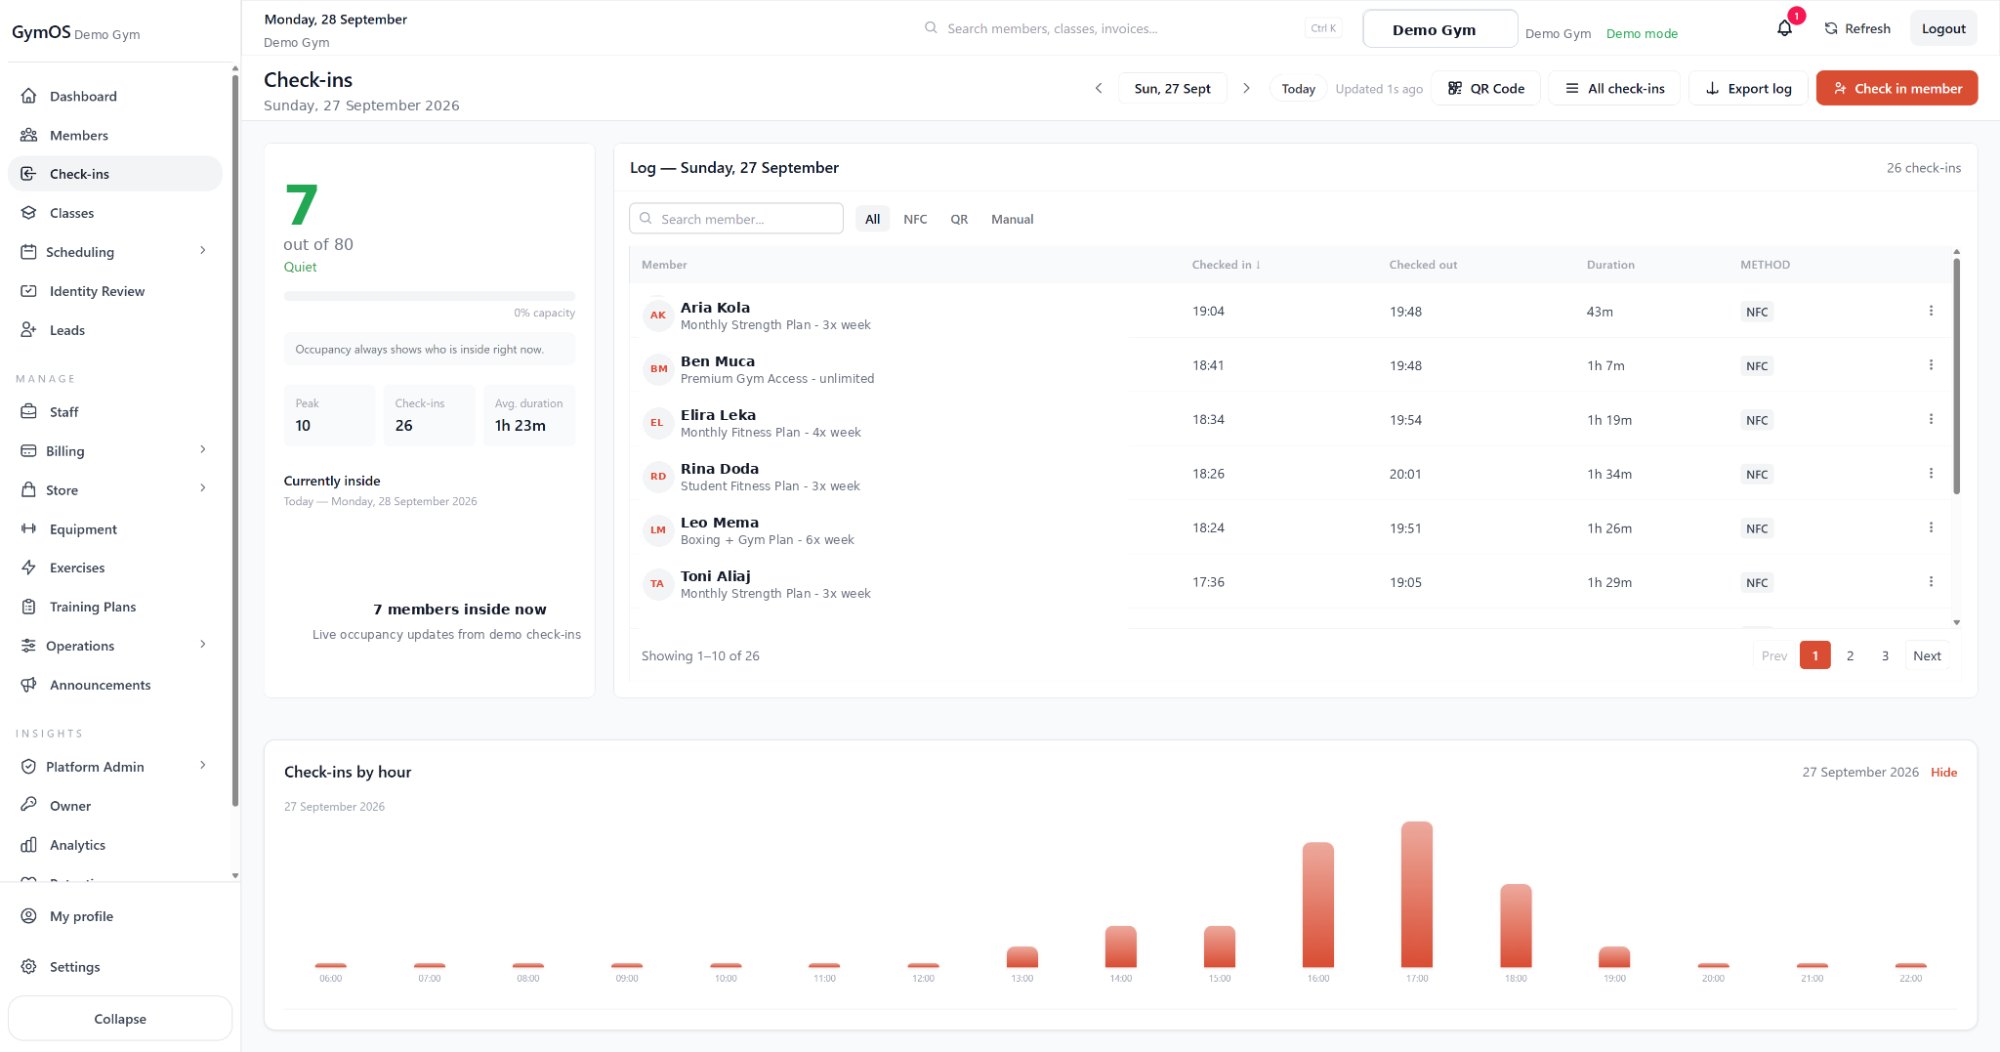Expand the Billing submenu
The width and height of the screenshot is (2000, 1052).
(x=203, y=450)
